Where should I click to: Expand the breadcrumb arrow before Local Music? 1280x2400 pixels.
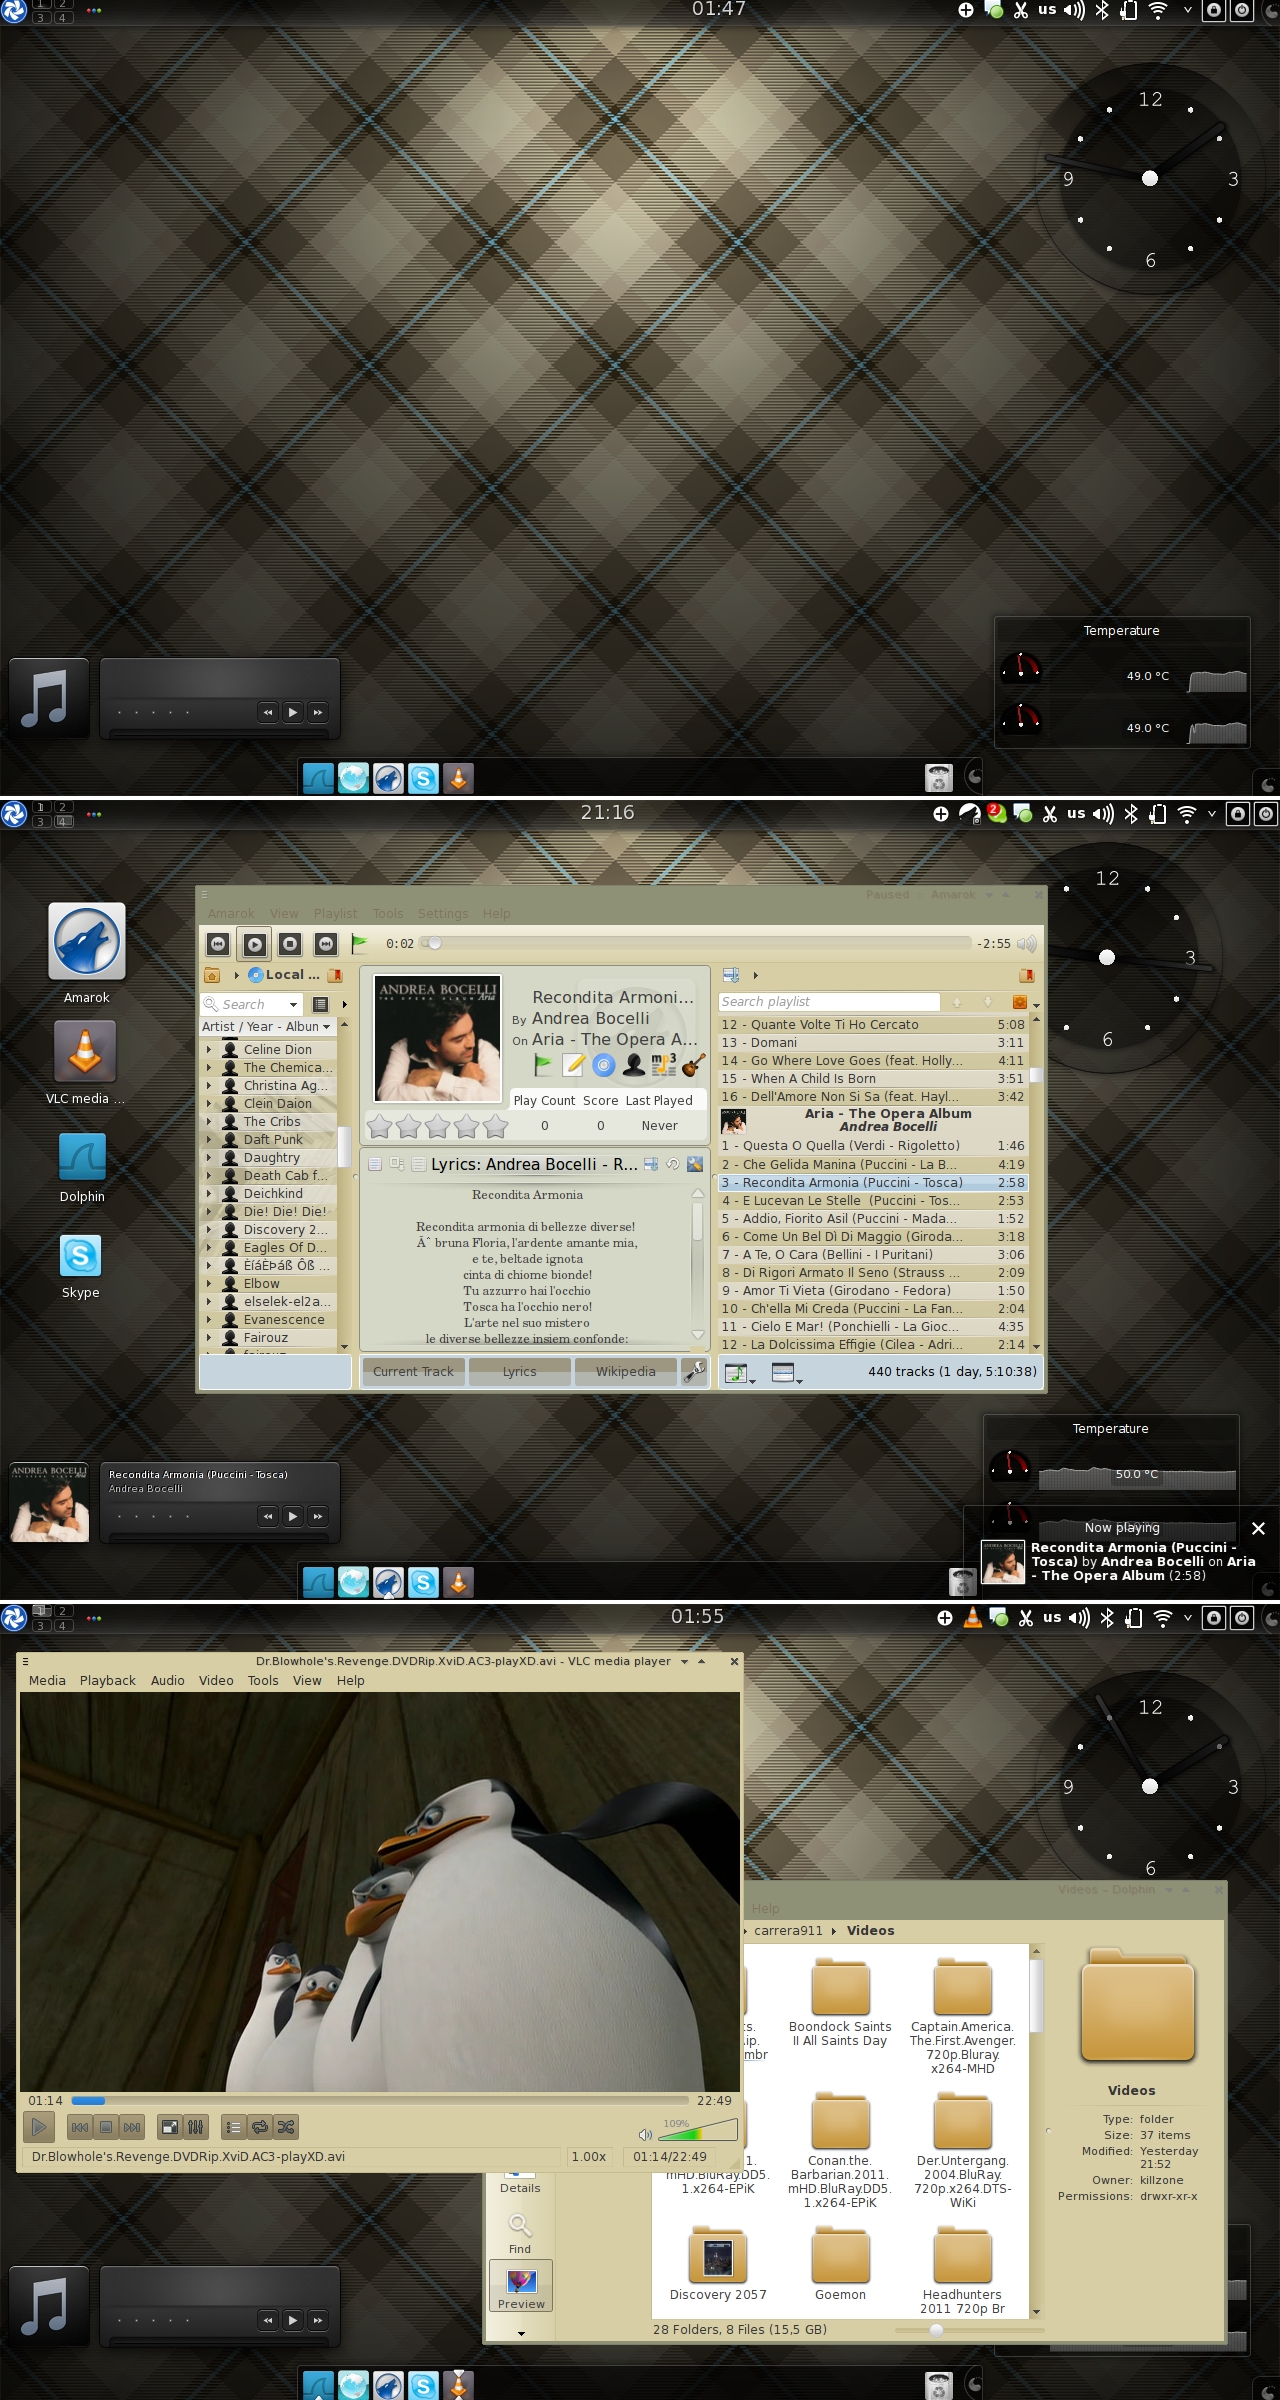[236, 975]
